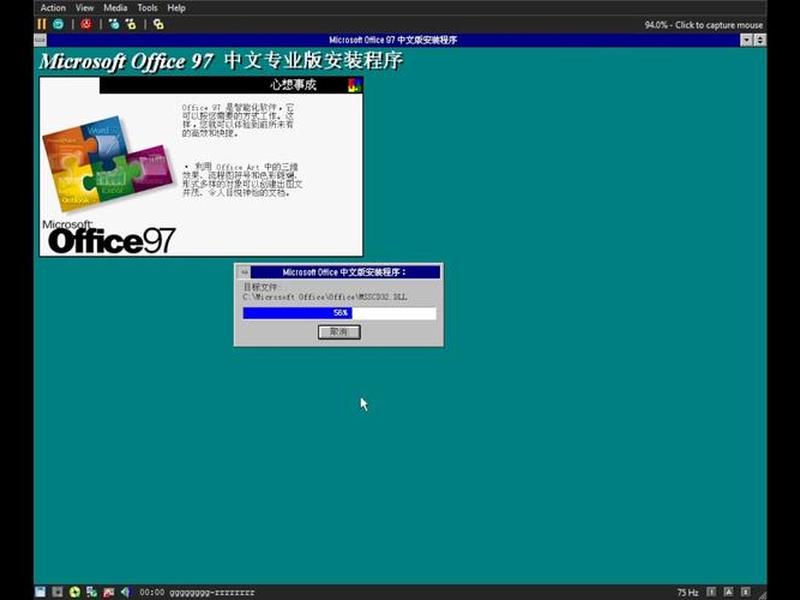Click the first 'Office 97' description paragraph
800x600 pixels.
238,120
